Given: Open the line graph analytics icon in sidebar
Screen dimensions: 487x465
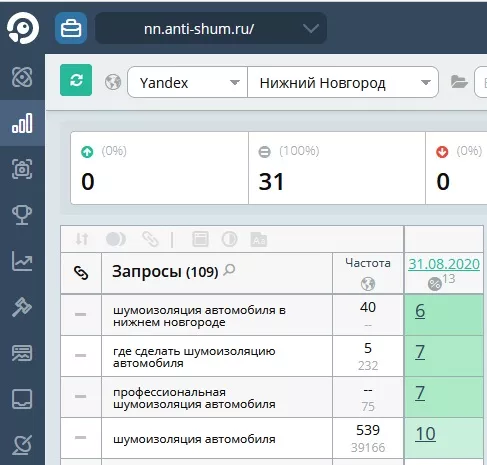Looking at the screenshot, I should click(22, 261).
